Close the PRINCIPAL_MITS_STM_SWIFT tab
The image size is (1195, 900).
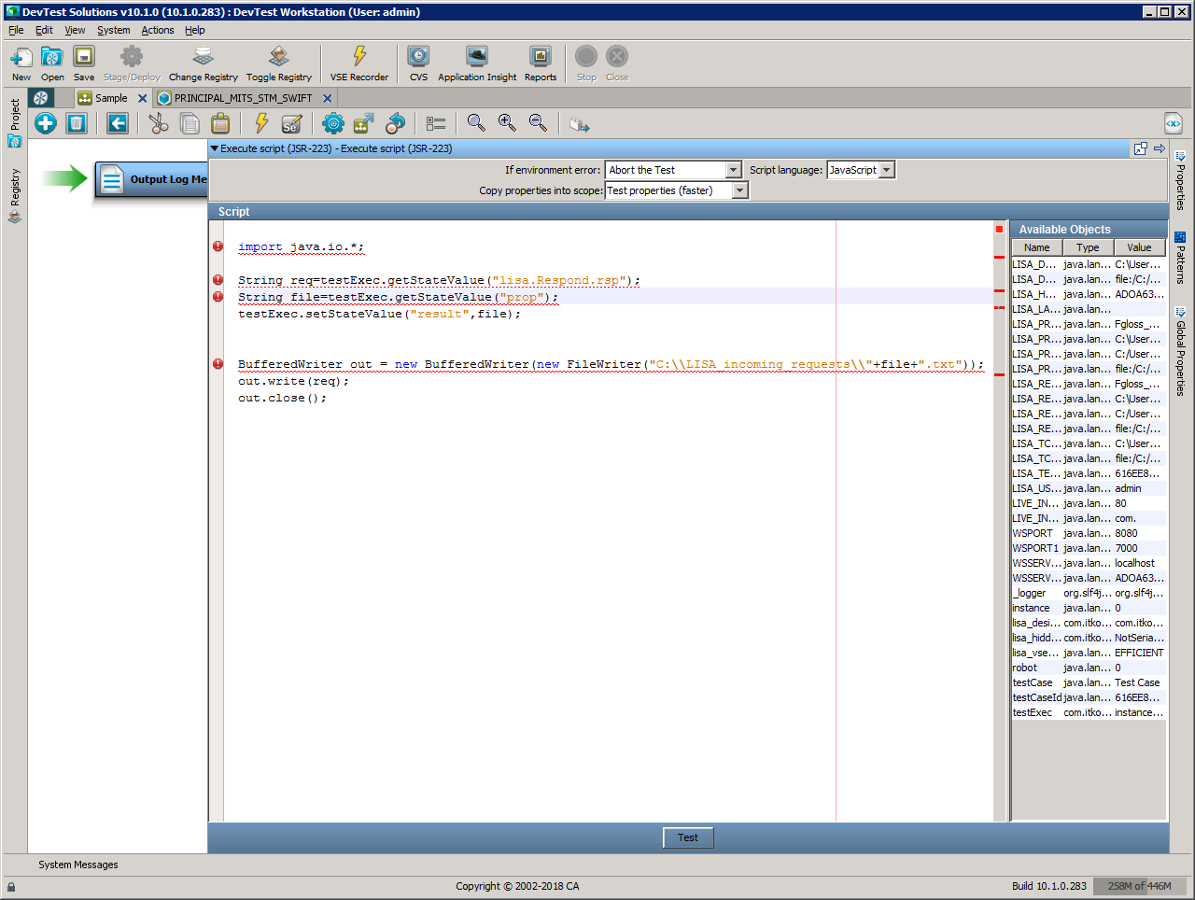coord(327,98)
